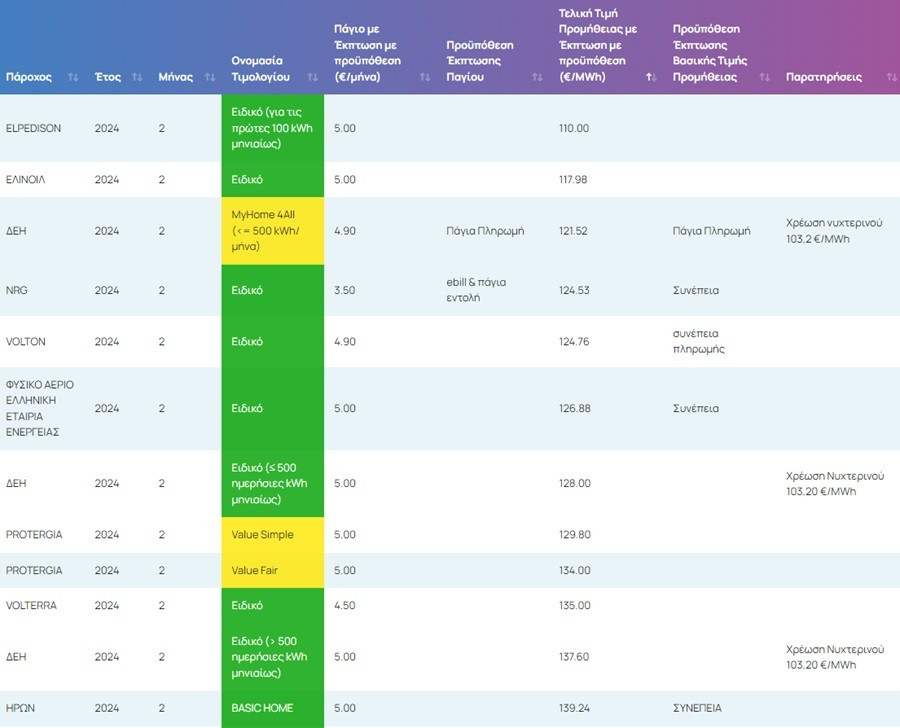
Task: Select 'Πάγια Πληρωμή' under Προϋπόθεση Έκπτωσης Παγίου
Action: point(485,231)
